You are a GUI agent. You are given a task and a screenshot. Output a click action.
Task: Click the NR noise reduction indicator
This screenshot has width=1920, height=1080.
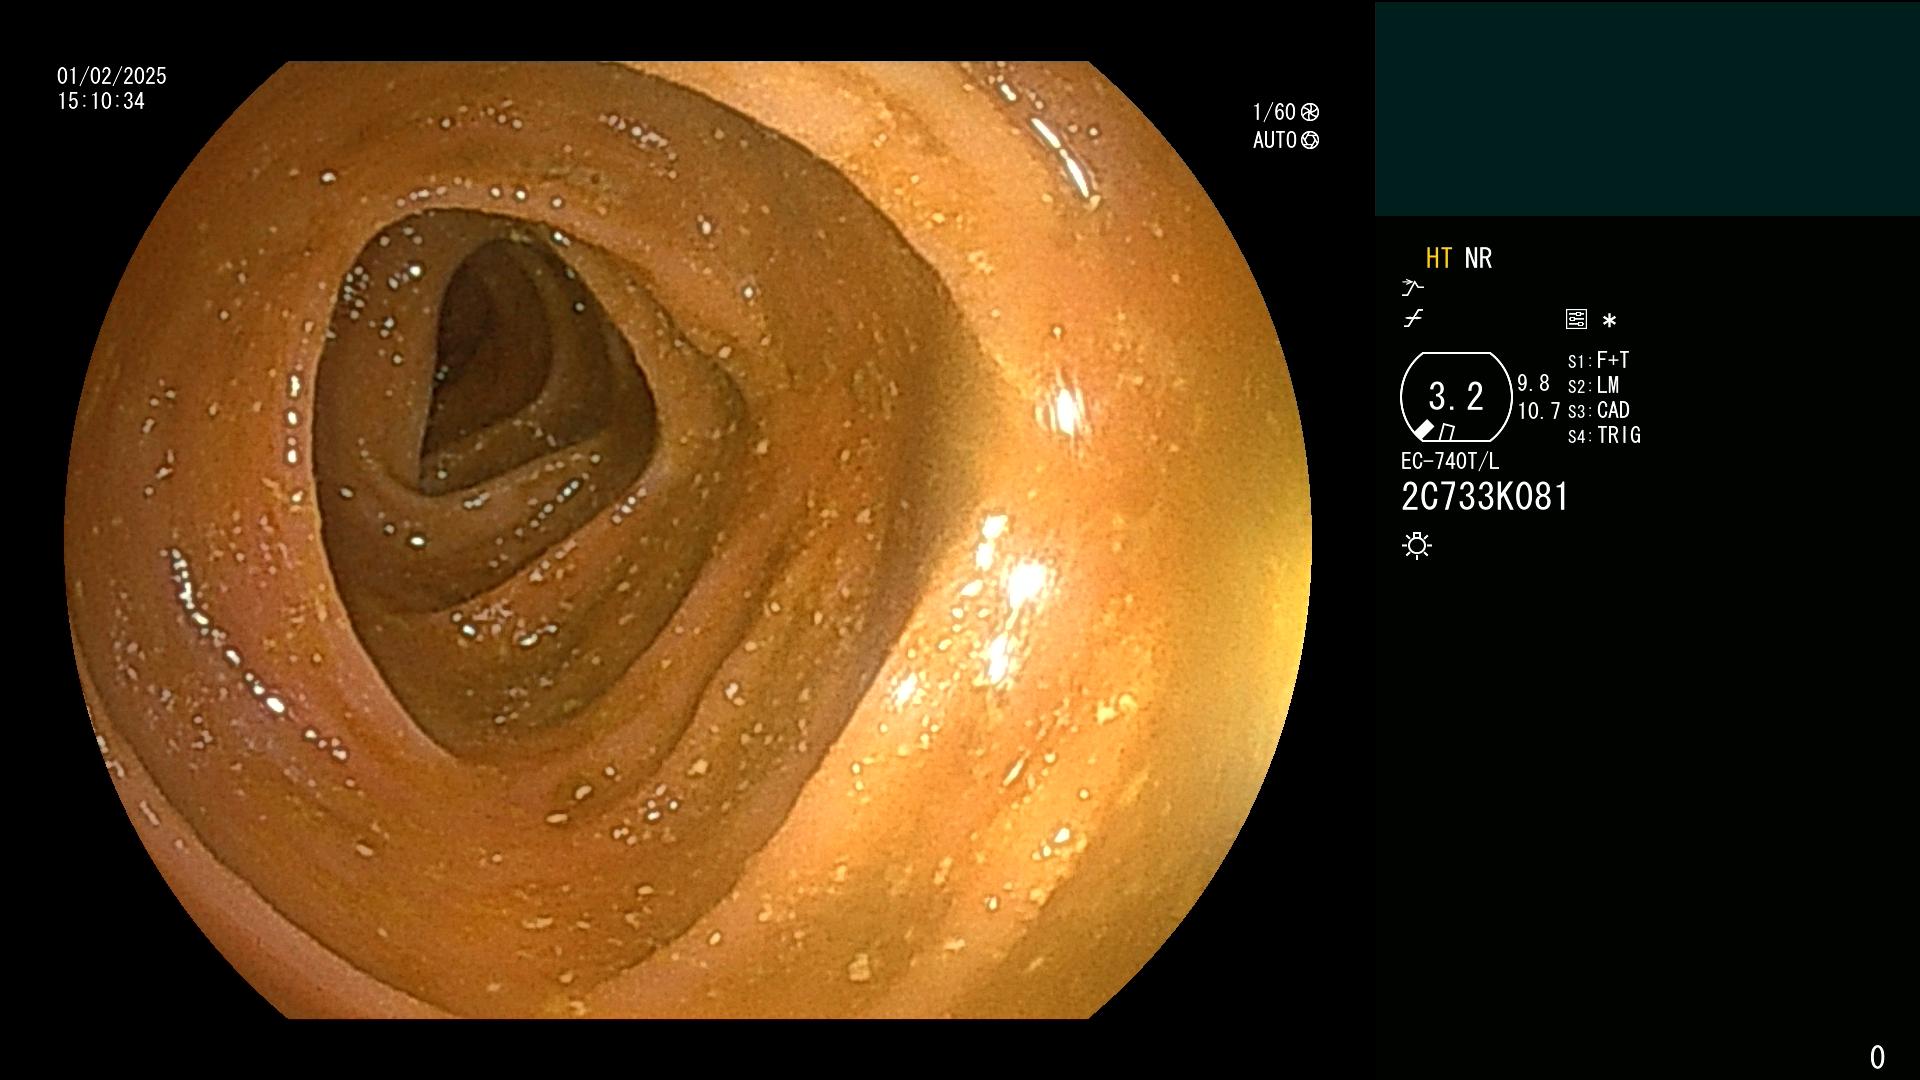coord(1478,259)
